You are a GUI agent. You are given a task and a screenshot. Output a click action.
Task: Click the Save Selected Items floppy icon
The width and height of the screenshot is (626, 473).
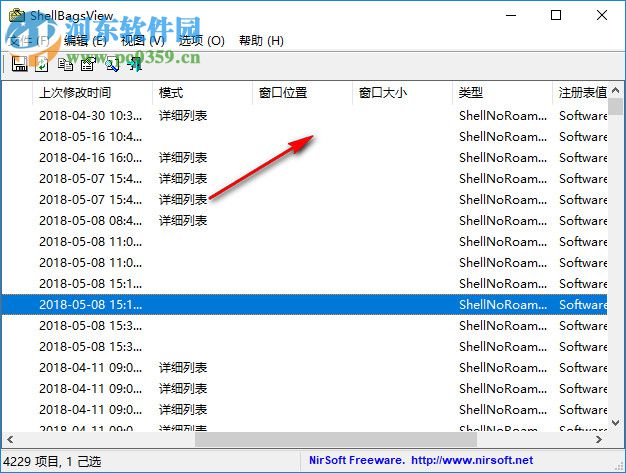tap(20, 64)
